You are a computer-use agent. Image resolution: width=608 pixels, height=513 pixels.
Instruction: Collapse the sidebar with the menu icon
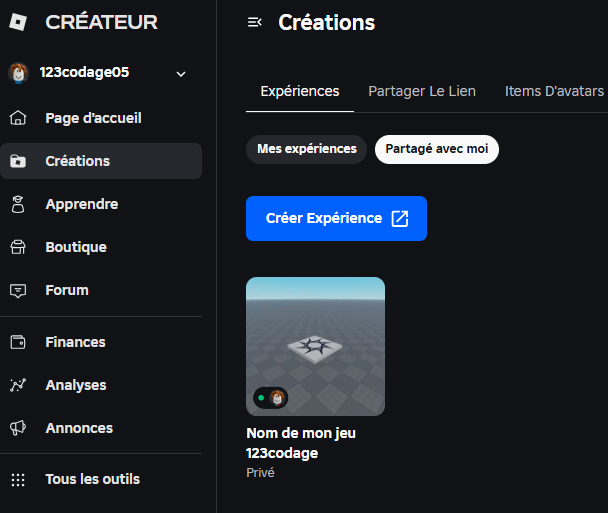tap(254, 22)
